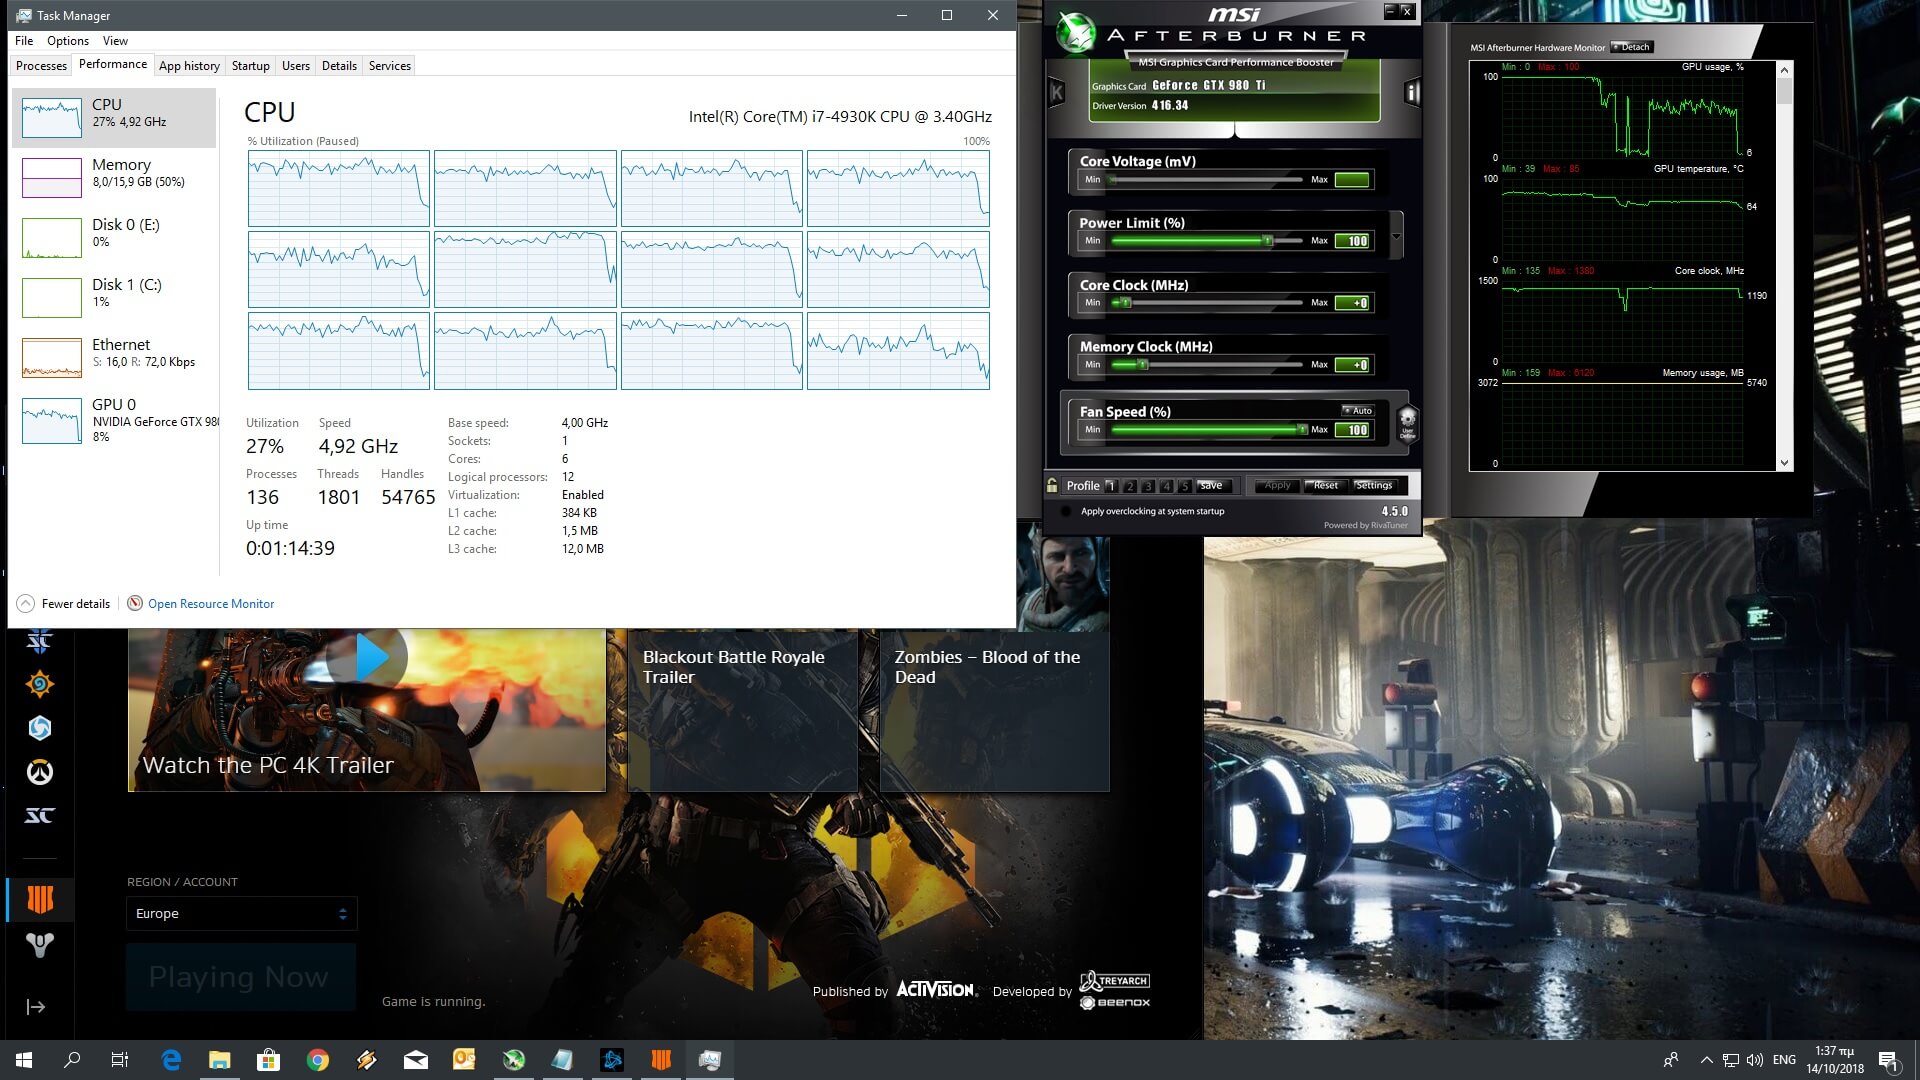The image size is (1920, 1080).
Task: Open the Options menu in Task Manager
Action: (67, 41)
